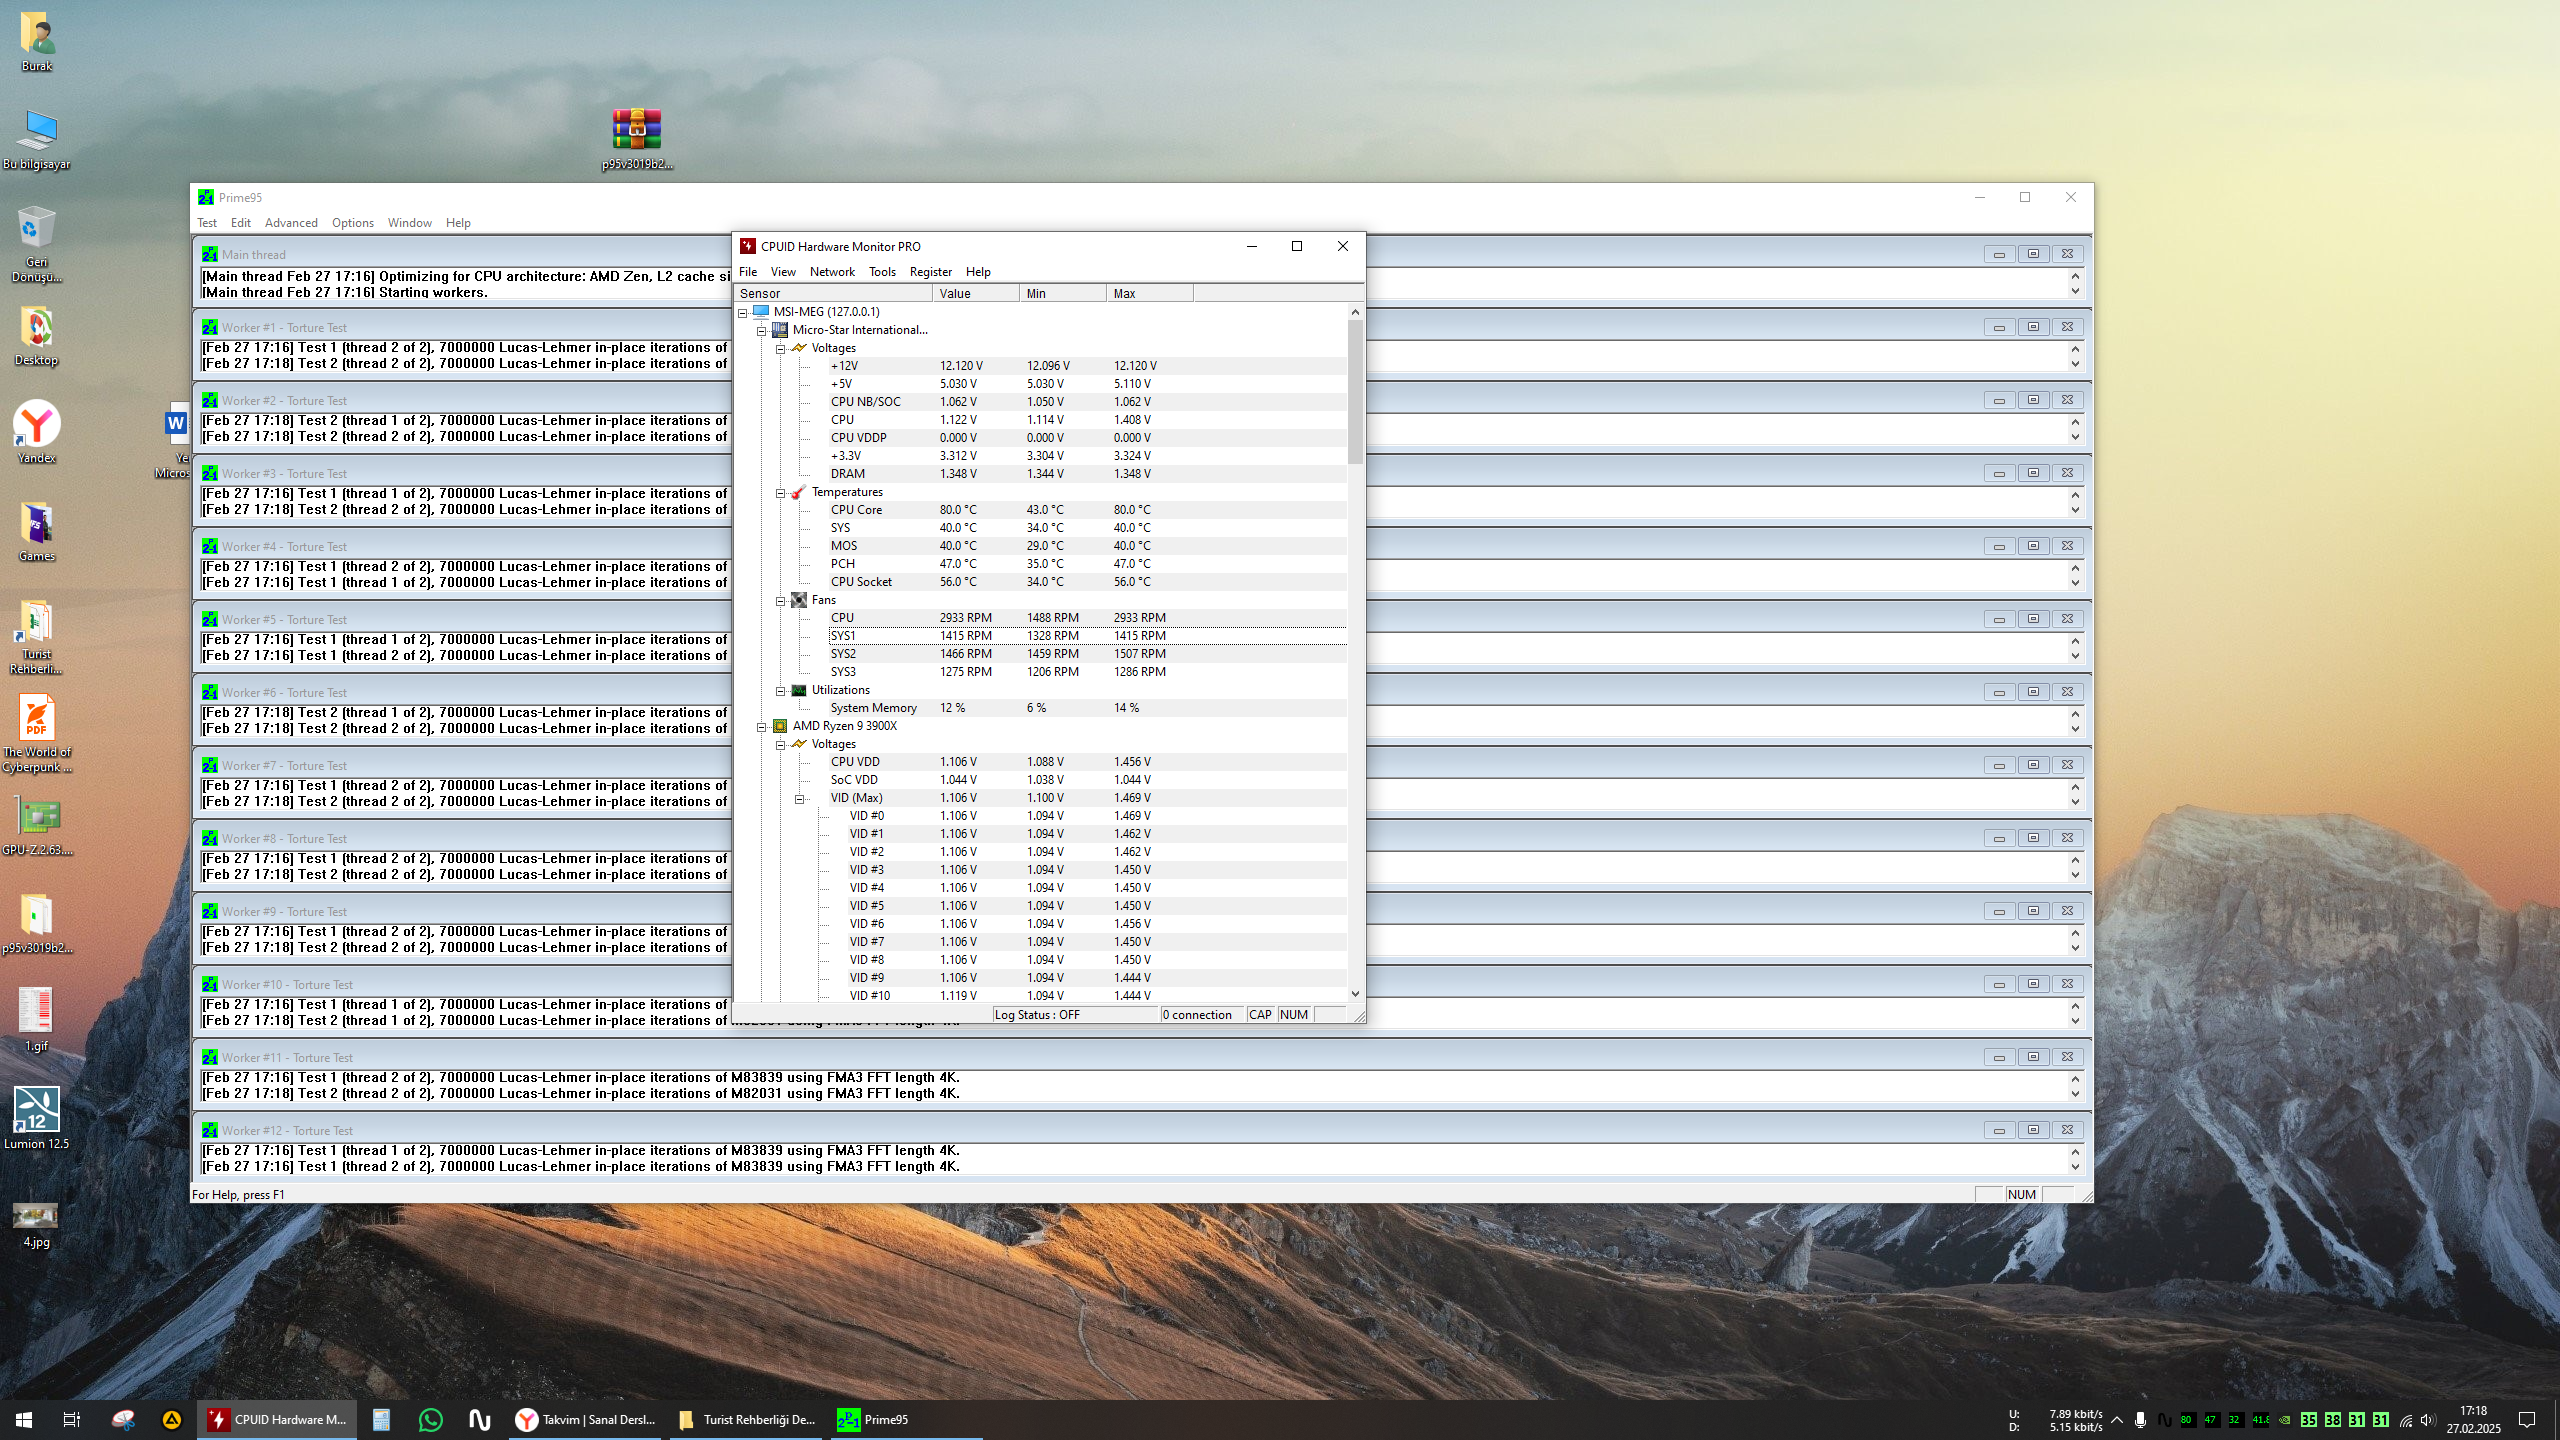Click the Windows Start button
The image size is (2560, 1440).
point(24,1419)
